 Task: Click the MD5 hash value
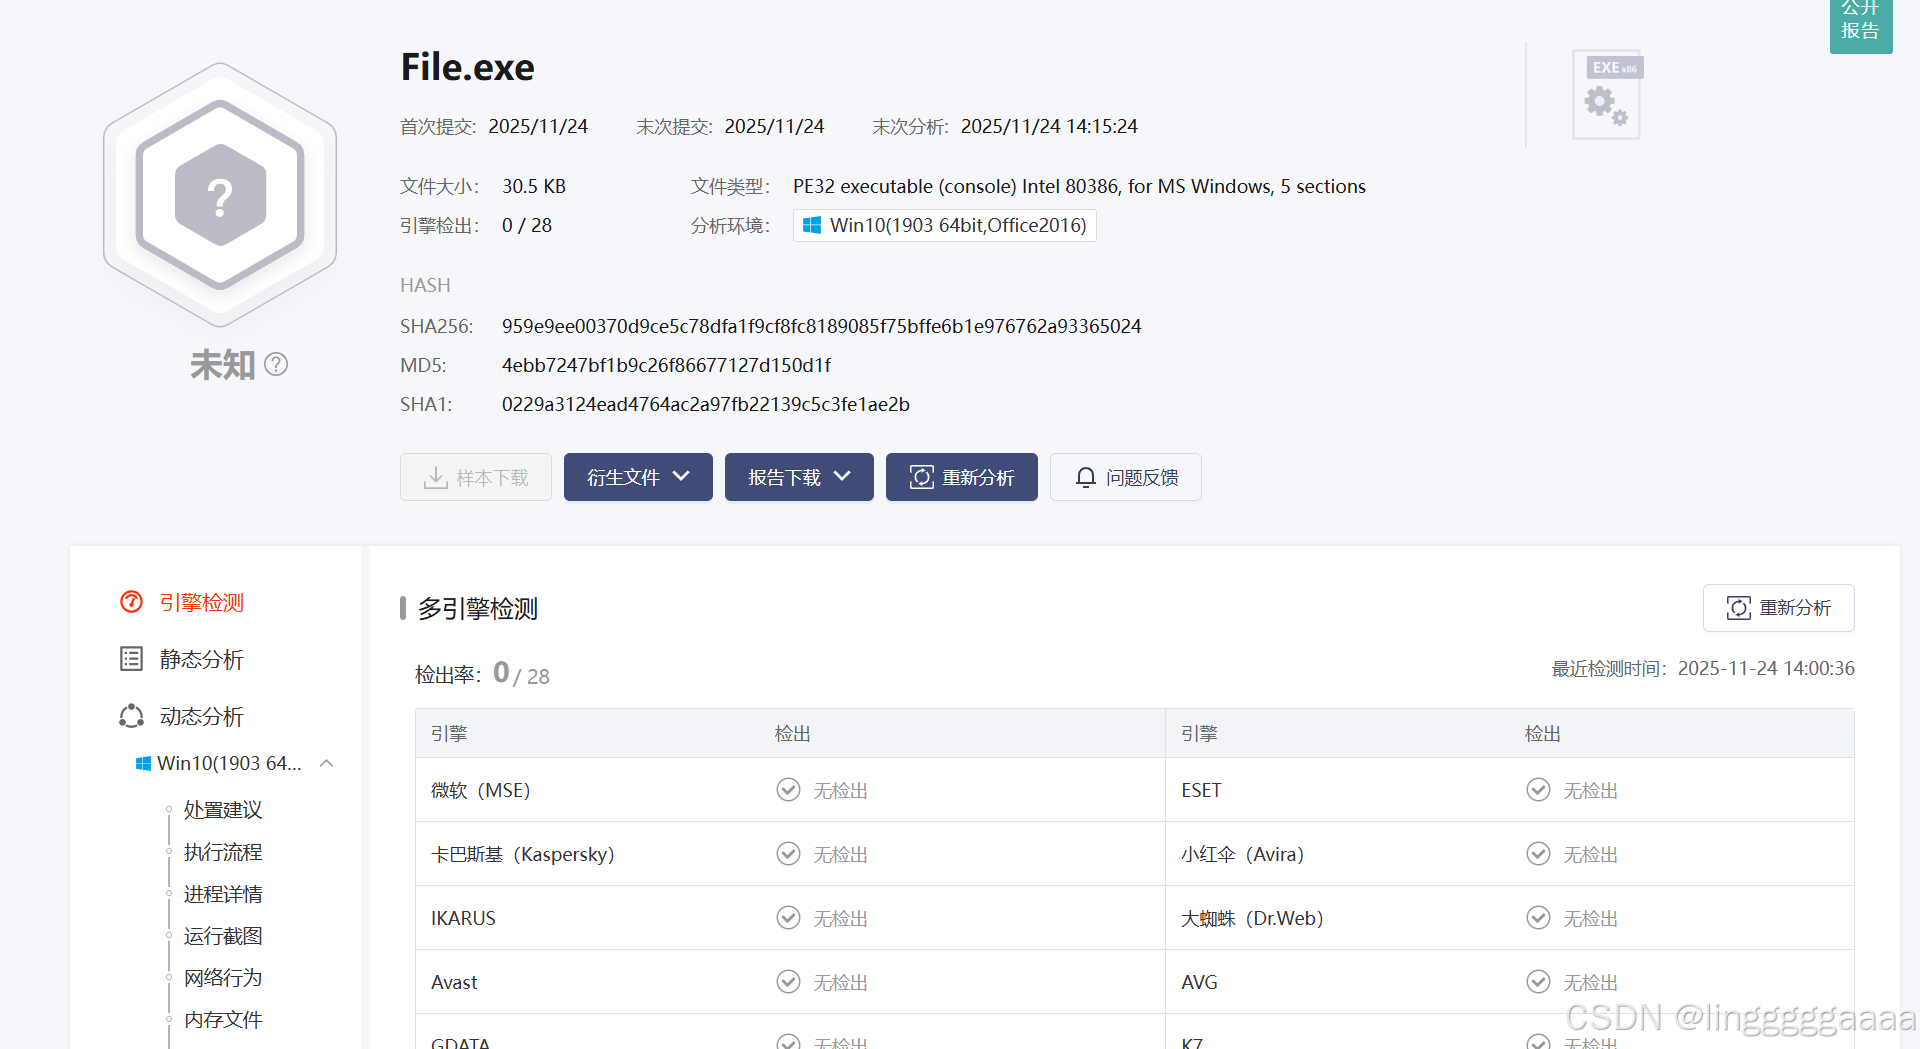coord(666,365)
